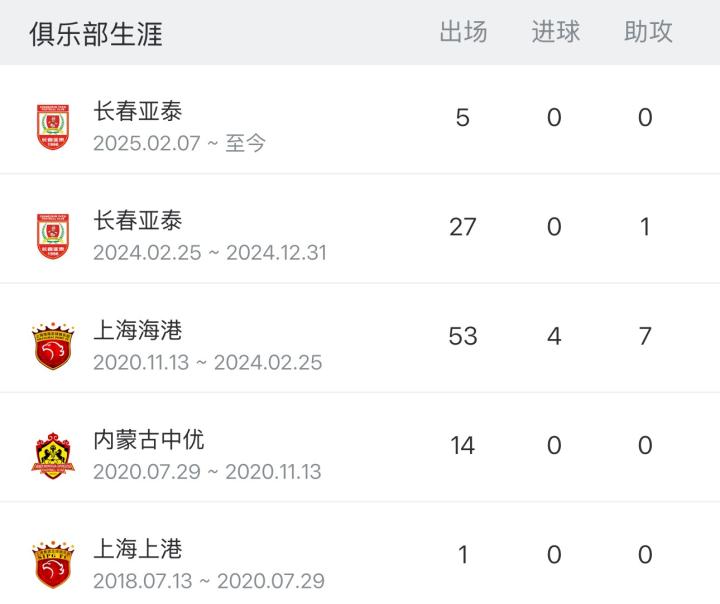Select the 上海上港 club crest
Screen dimensions: 720x604
click(x=52, y=565)
